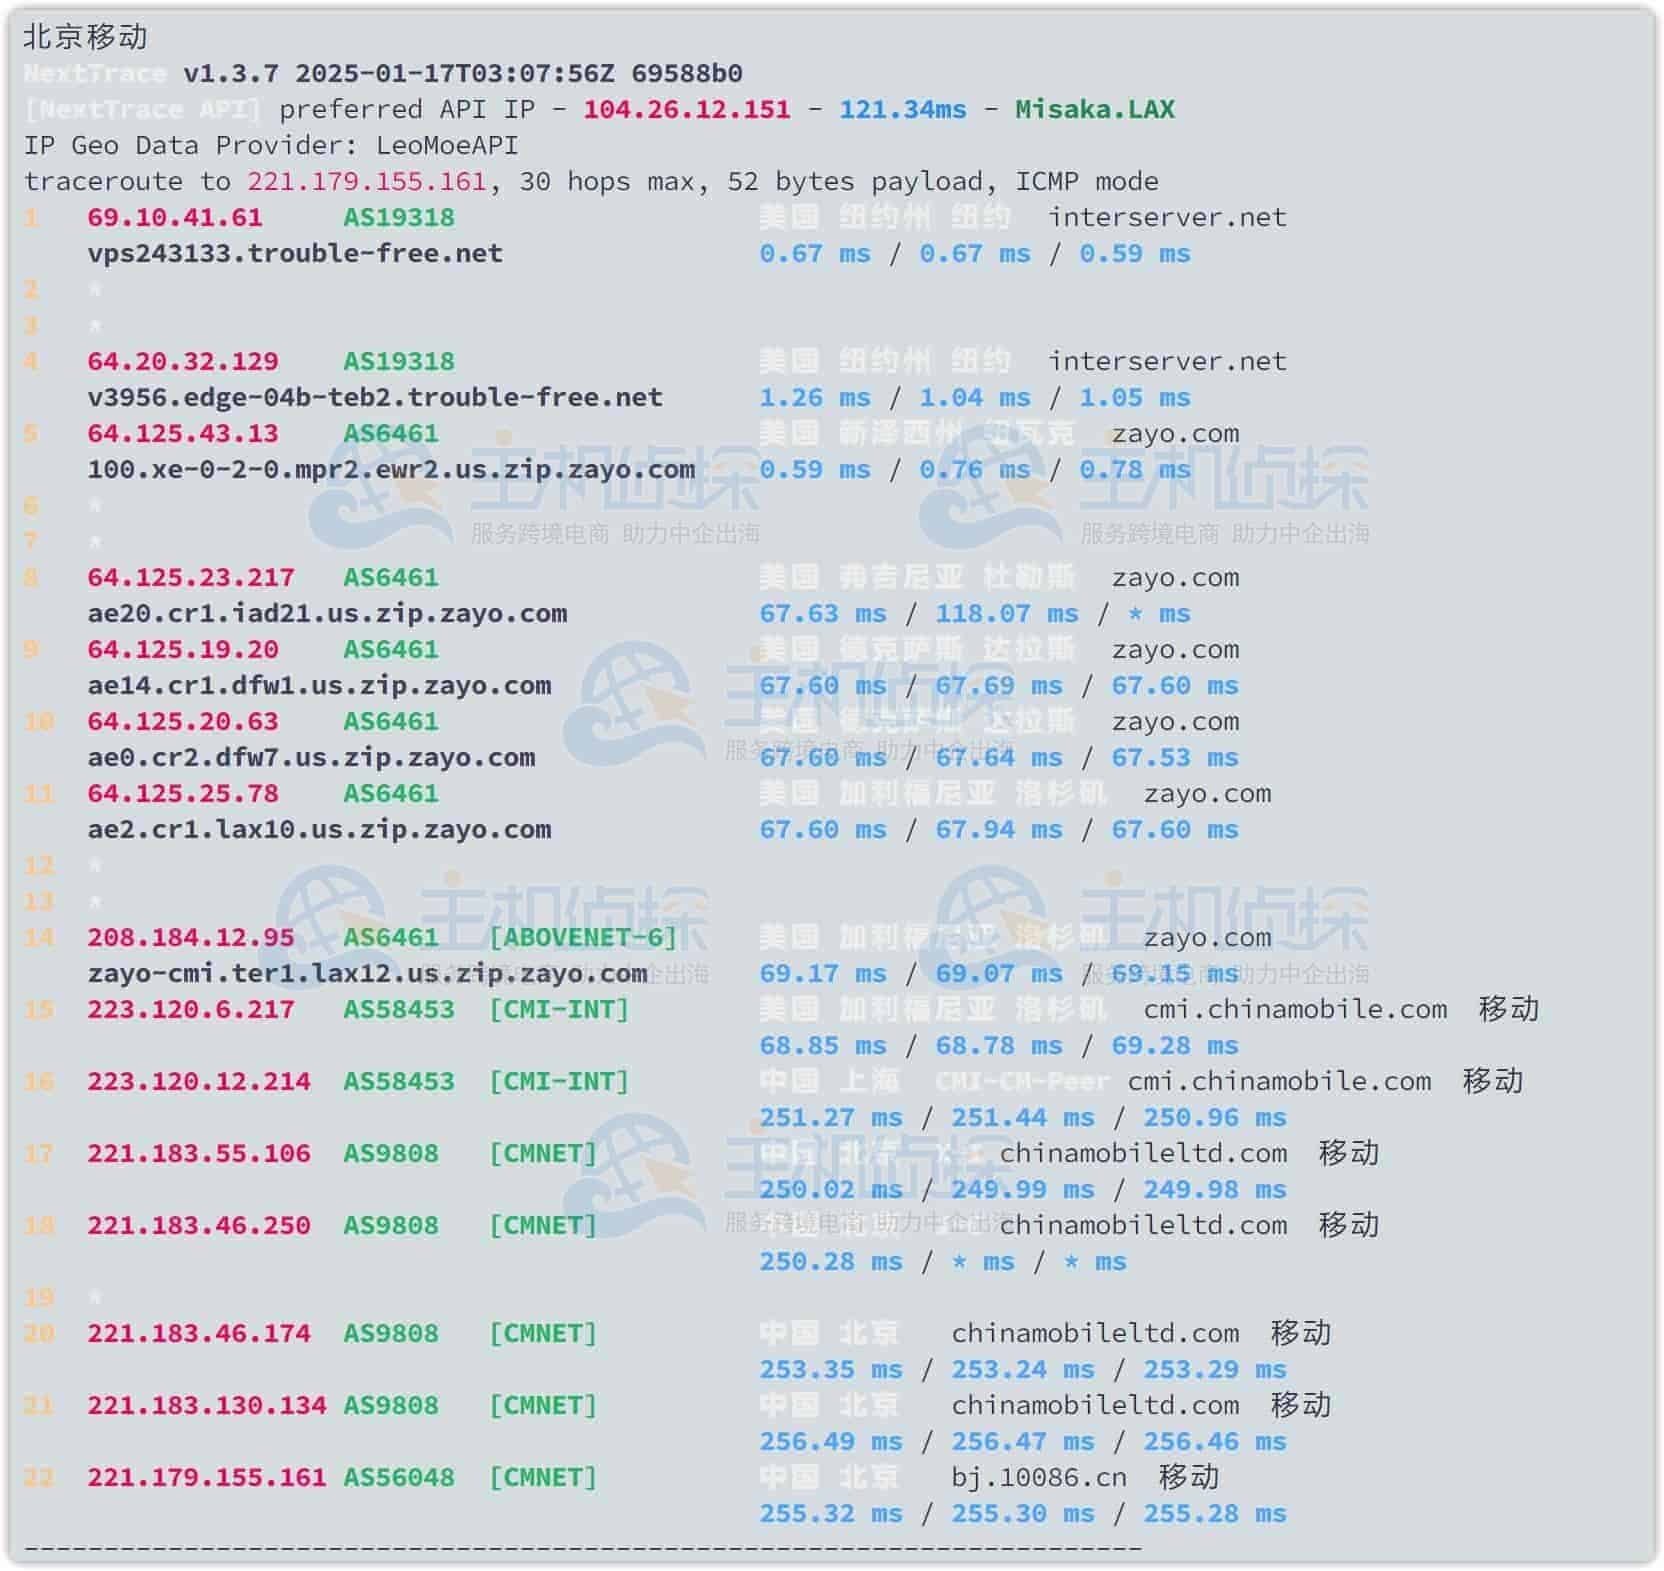Click the "253.35 ms" latency value
Image resolution: width=1664 pixels, height=1571 pixels.
click(x=831, y=1369)
